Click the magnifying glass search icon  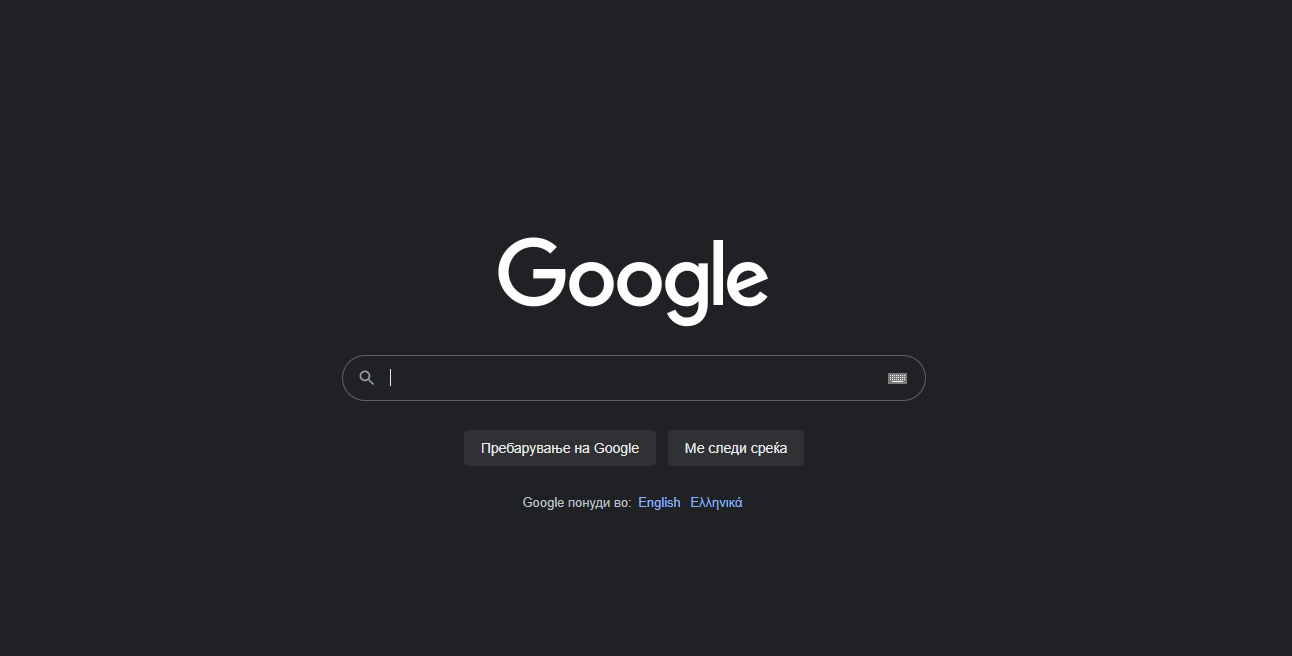tap(367, 378)
